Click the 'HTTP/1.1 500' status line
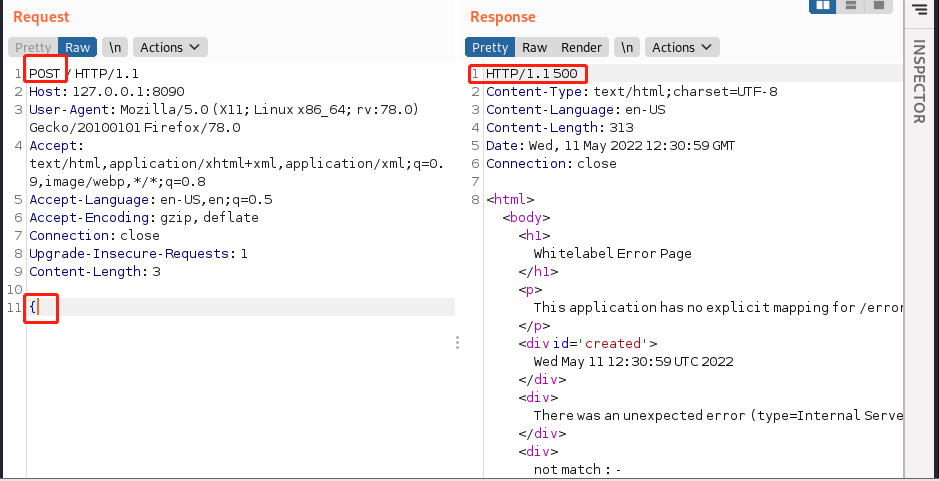Screen dimensions: 939x481 (x=532, y=74)
